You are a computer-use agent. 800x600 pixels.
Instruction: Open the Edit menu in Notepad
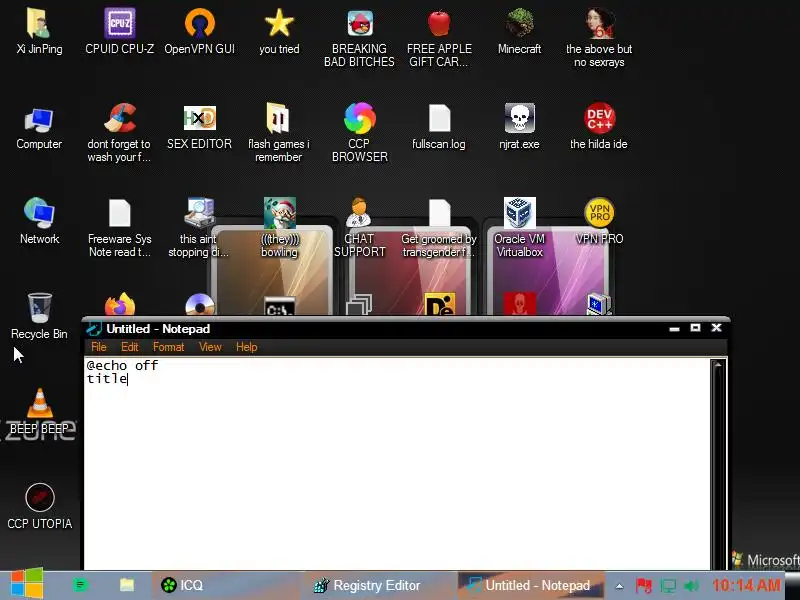130,347
